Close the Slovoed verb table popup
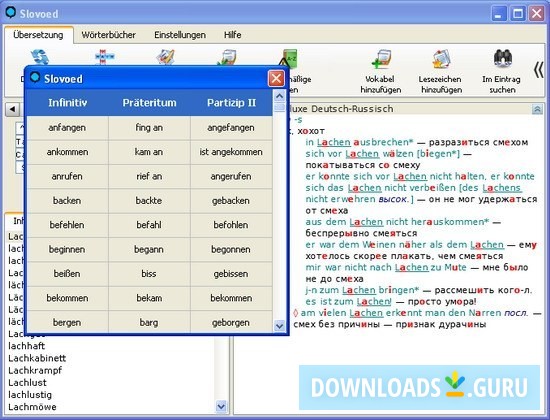 coord(276,78)
